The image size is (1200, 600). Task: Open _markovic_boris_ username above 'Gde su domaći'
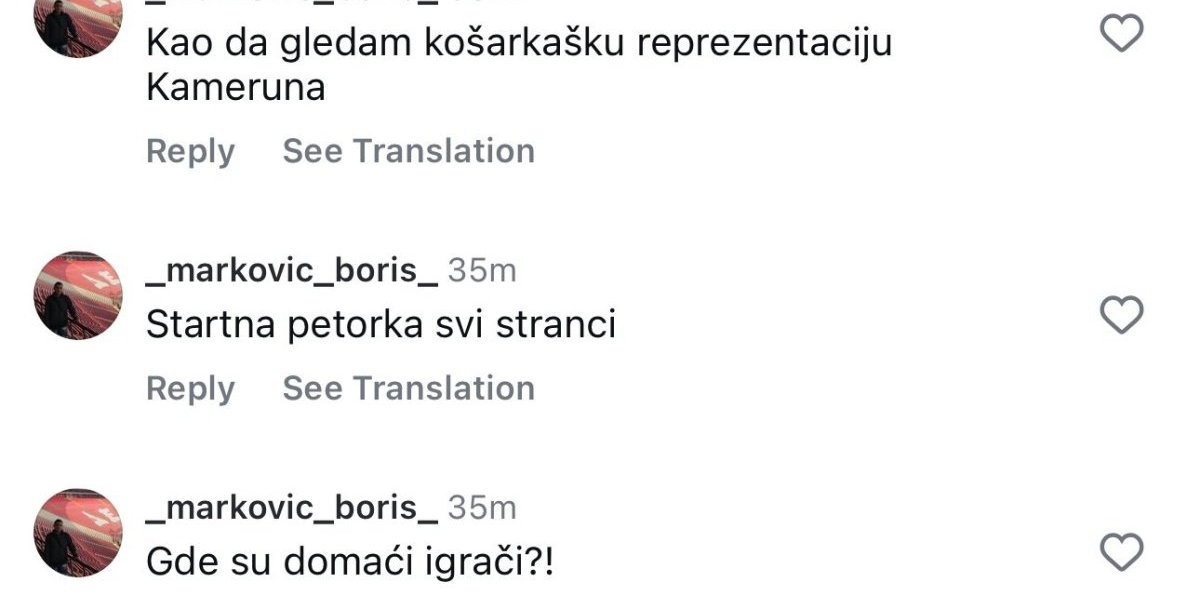[292, 508]
